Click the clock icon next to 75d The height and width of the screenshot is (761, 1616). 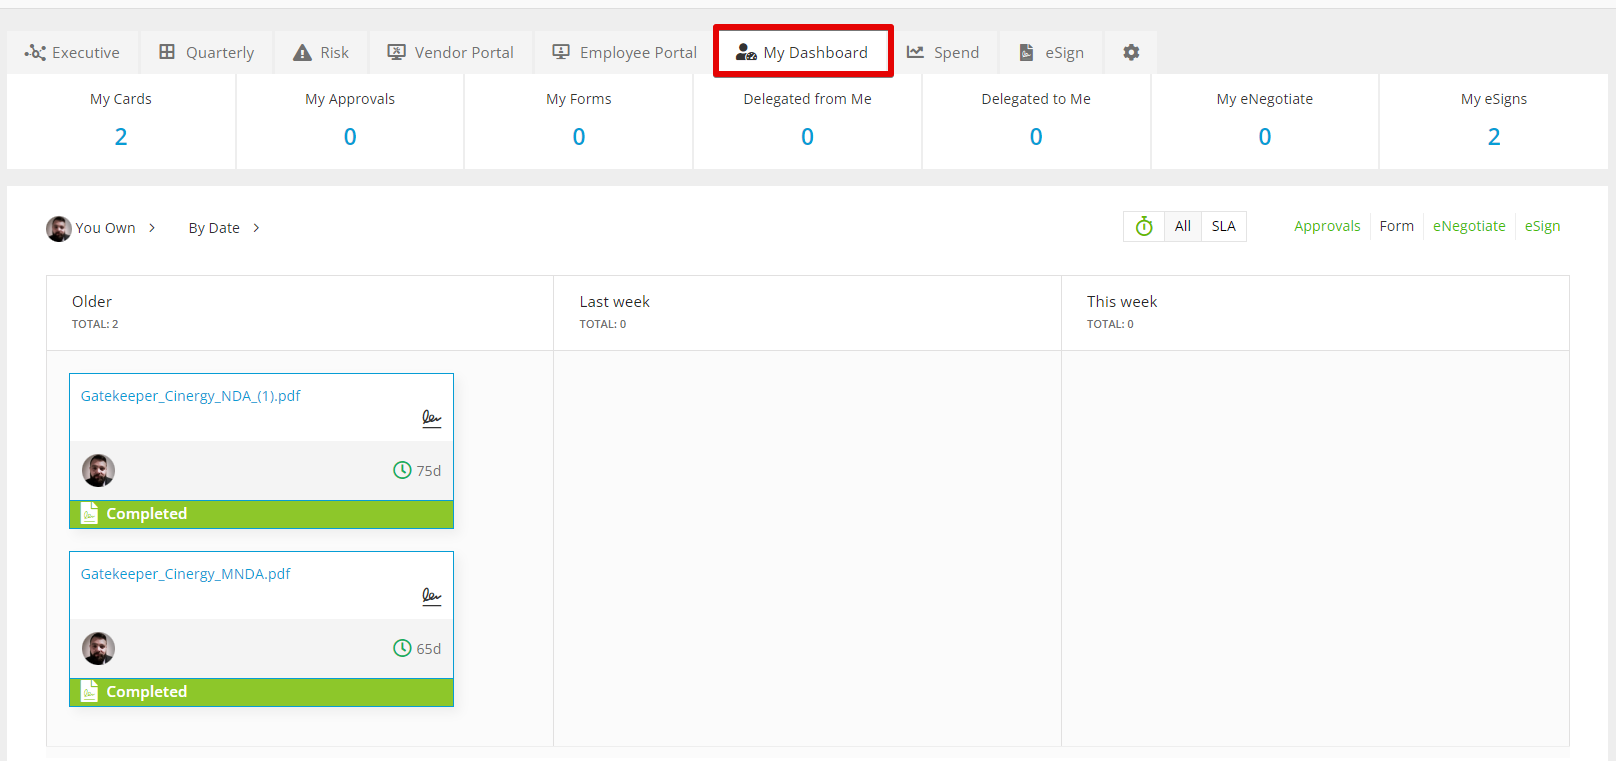[402, 470]
